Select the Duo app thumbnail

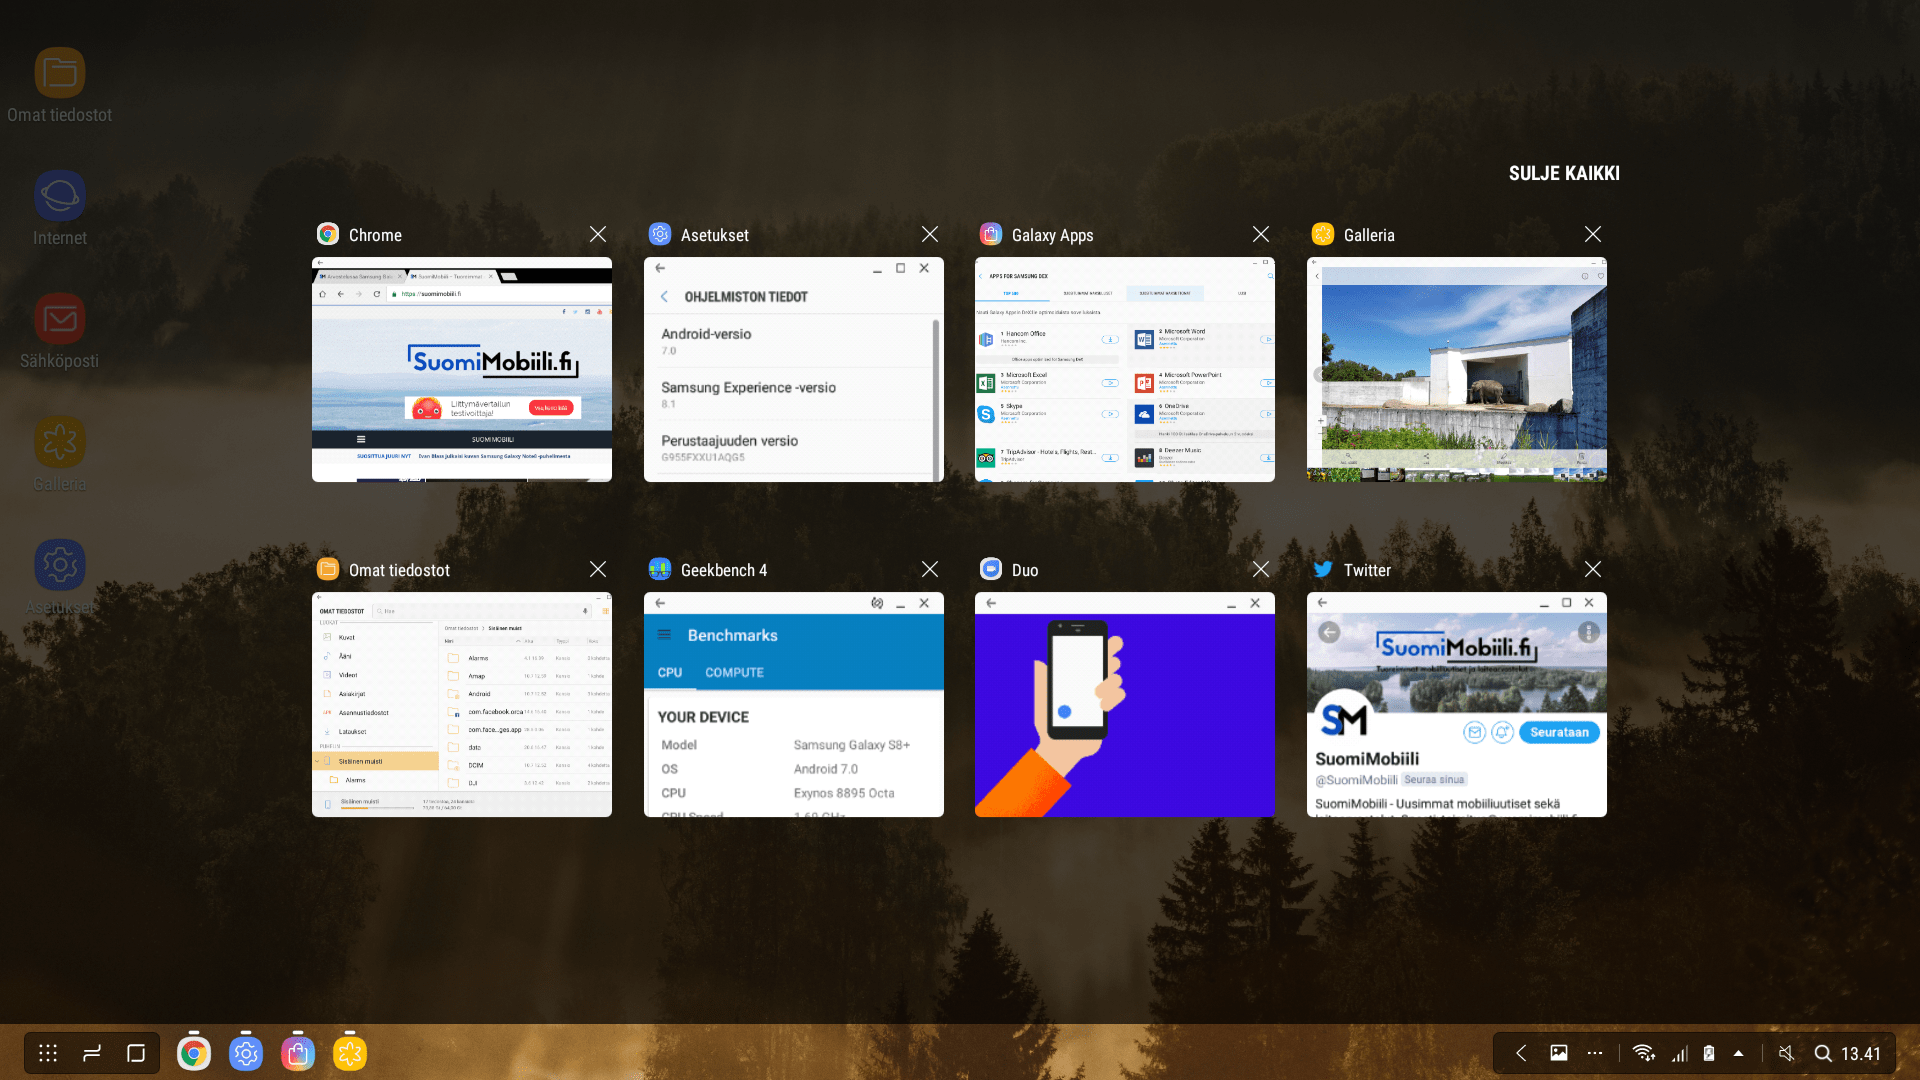pos(1124,705)
